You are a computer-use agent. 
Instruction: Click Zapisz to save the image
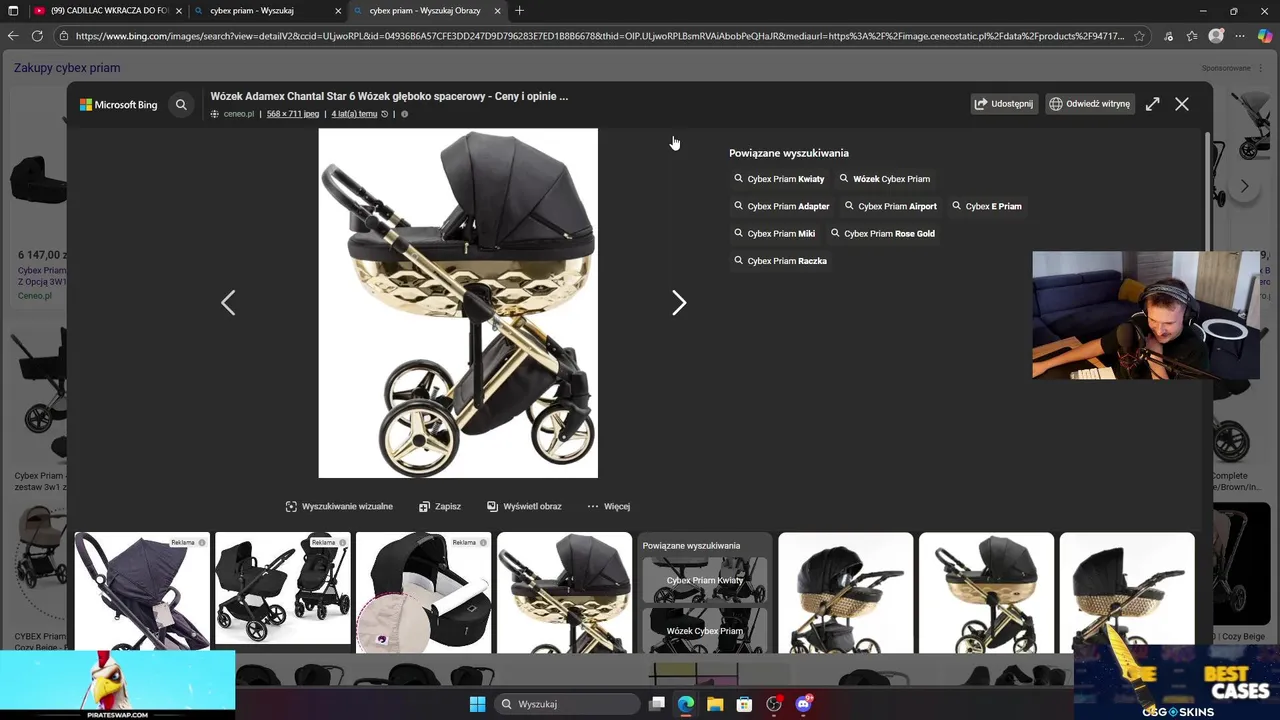click(440, 506)
